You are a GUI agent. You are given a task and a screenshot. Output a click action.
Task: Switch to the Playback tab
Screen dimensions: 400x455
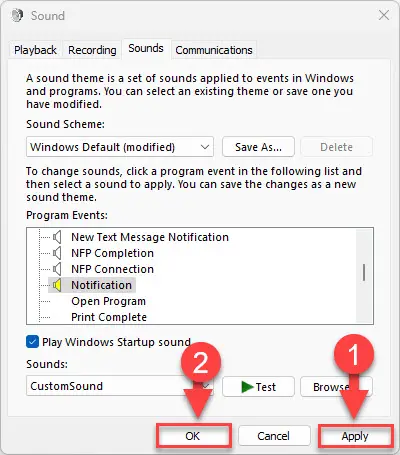click(35, 50)
